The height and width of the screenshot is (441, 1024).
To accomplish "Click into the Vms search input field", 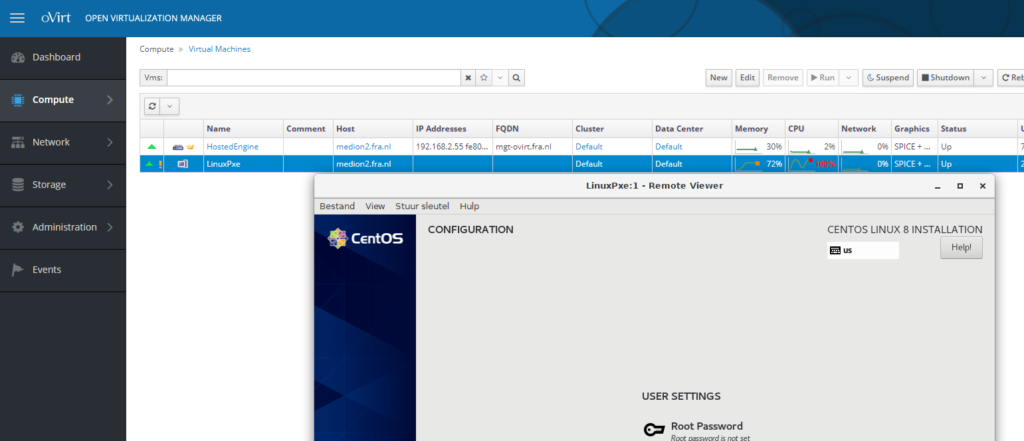I will tap(312, 77).
